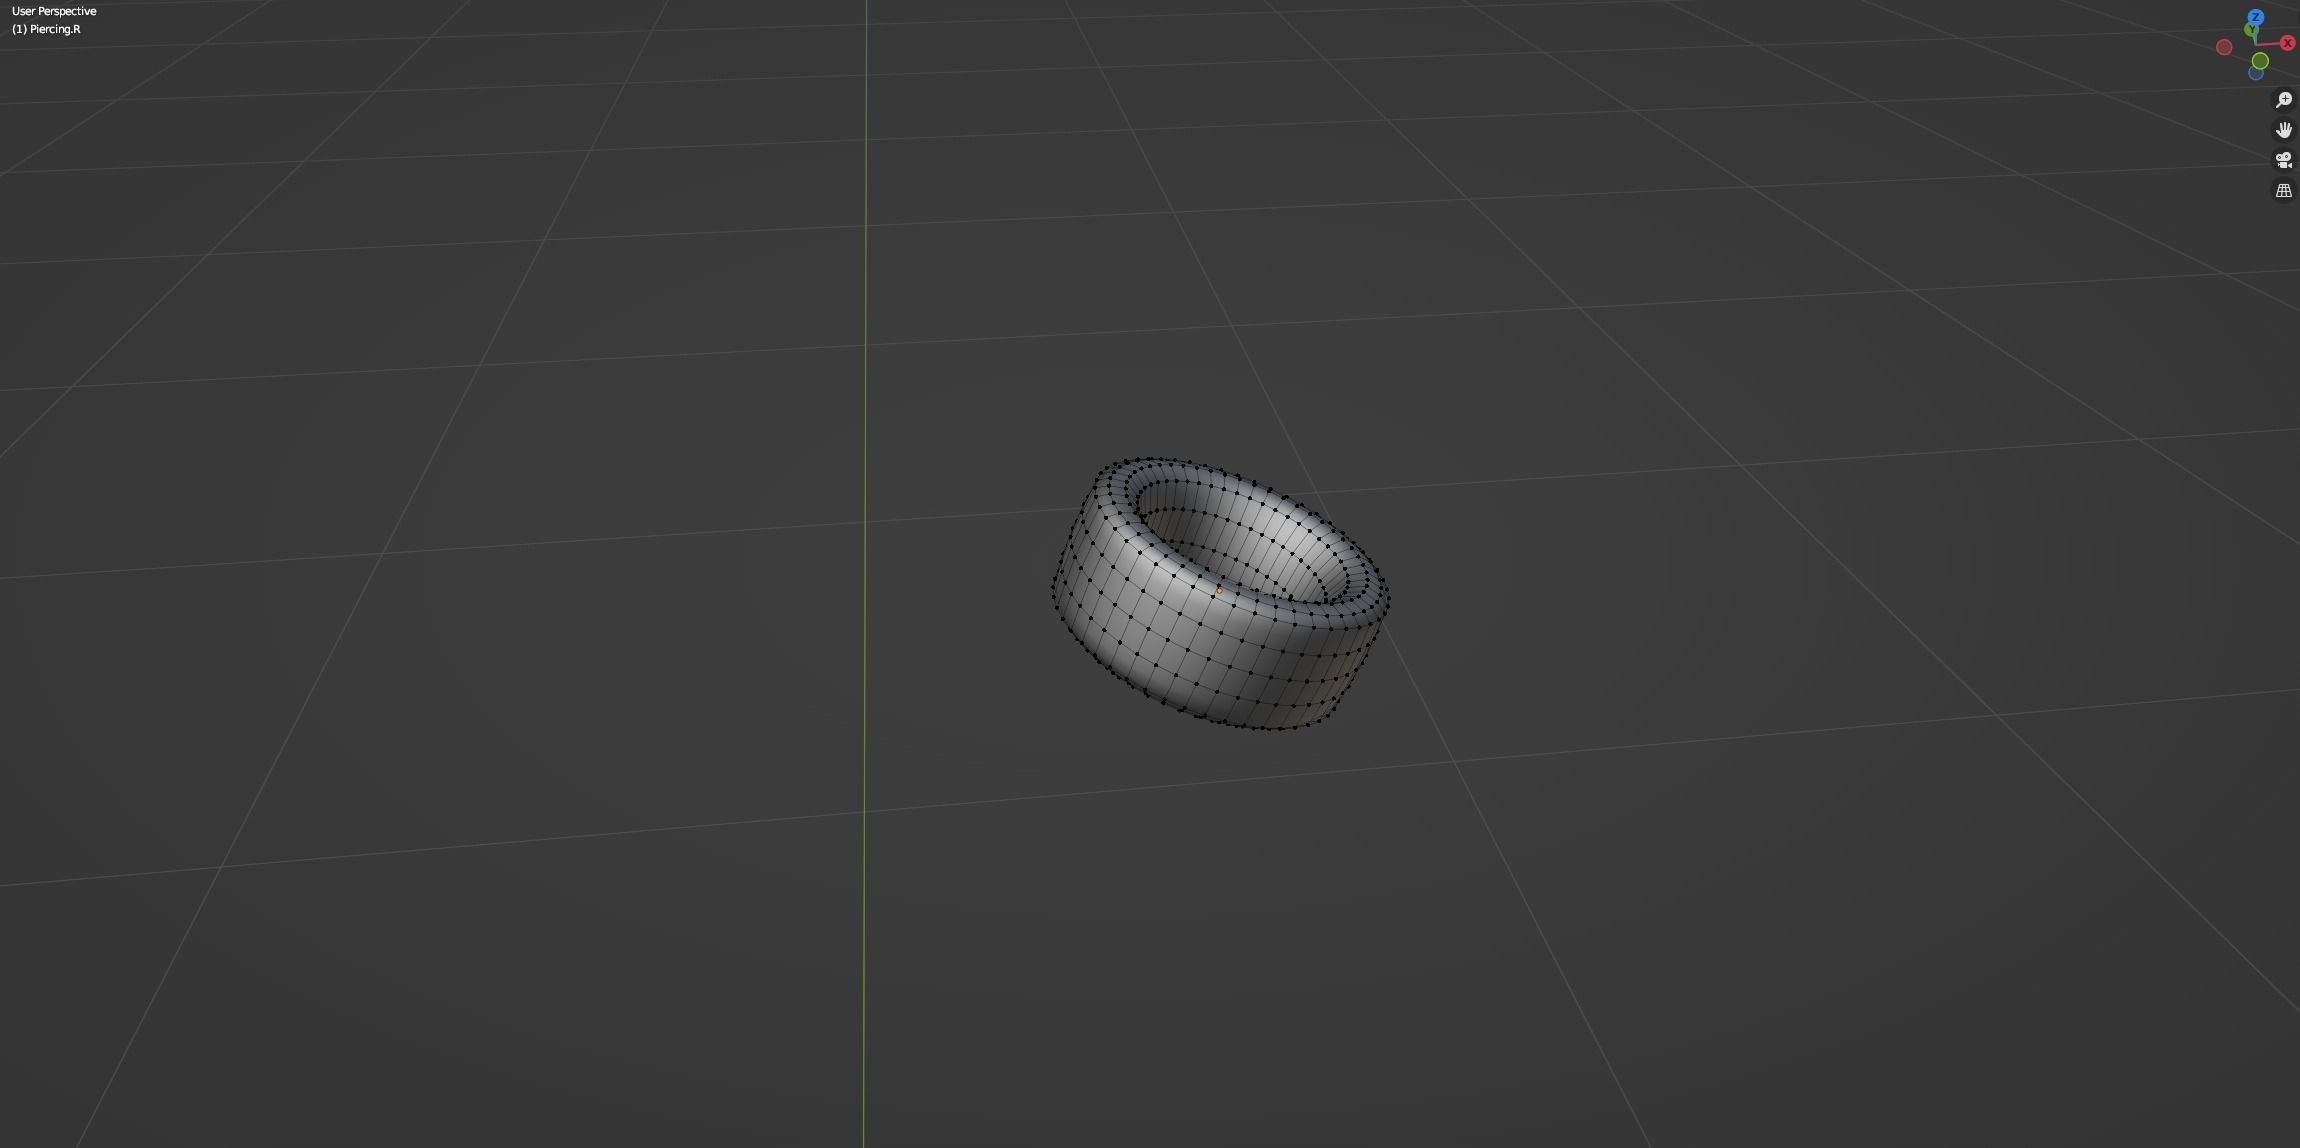
Task: Click the faded blue negative Z gizmo circle
Action: click(x=2256, y=73)
